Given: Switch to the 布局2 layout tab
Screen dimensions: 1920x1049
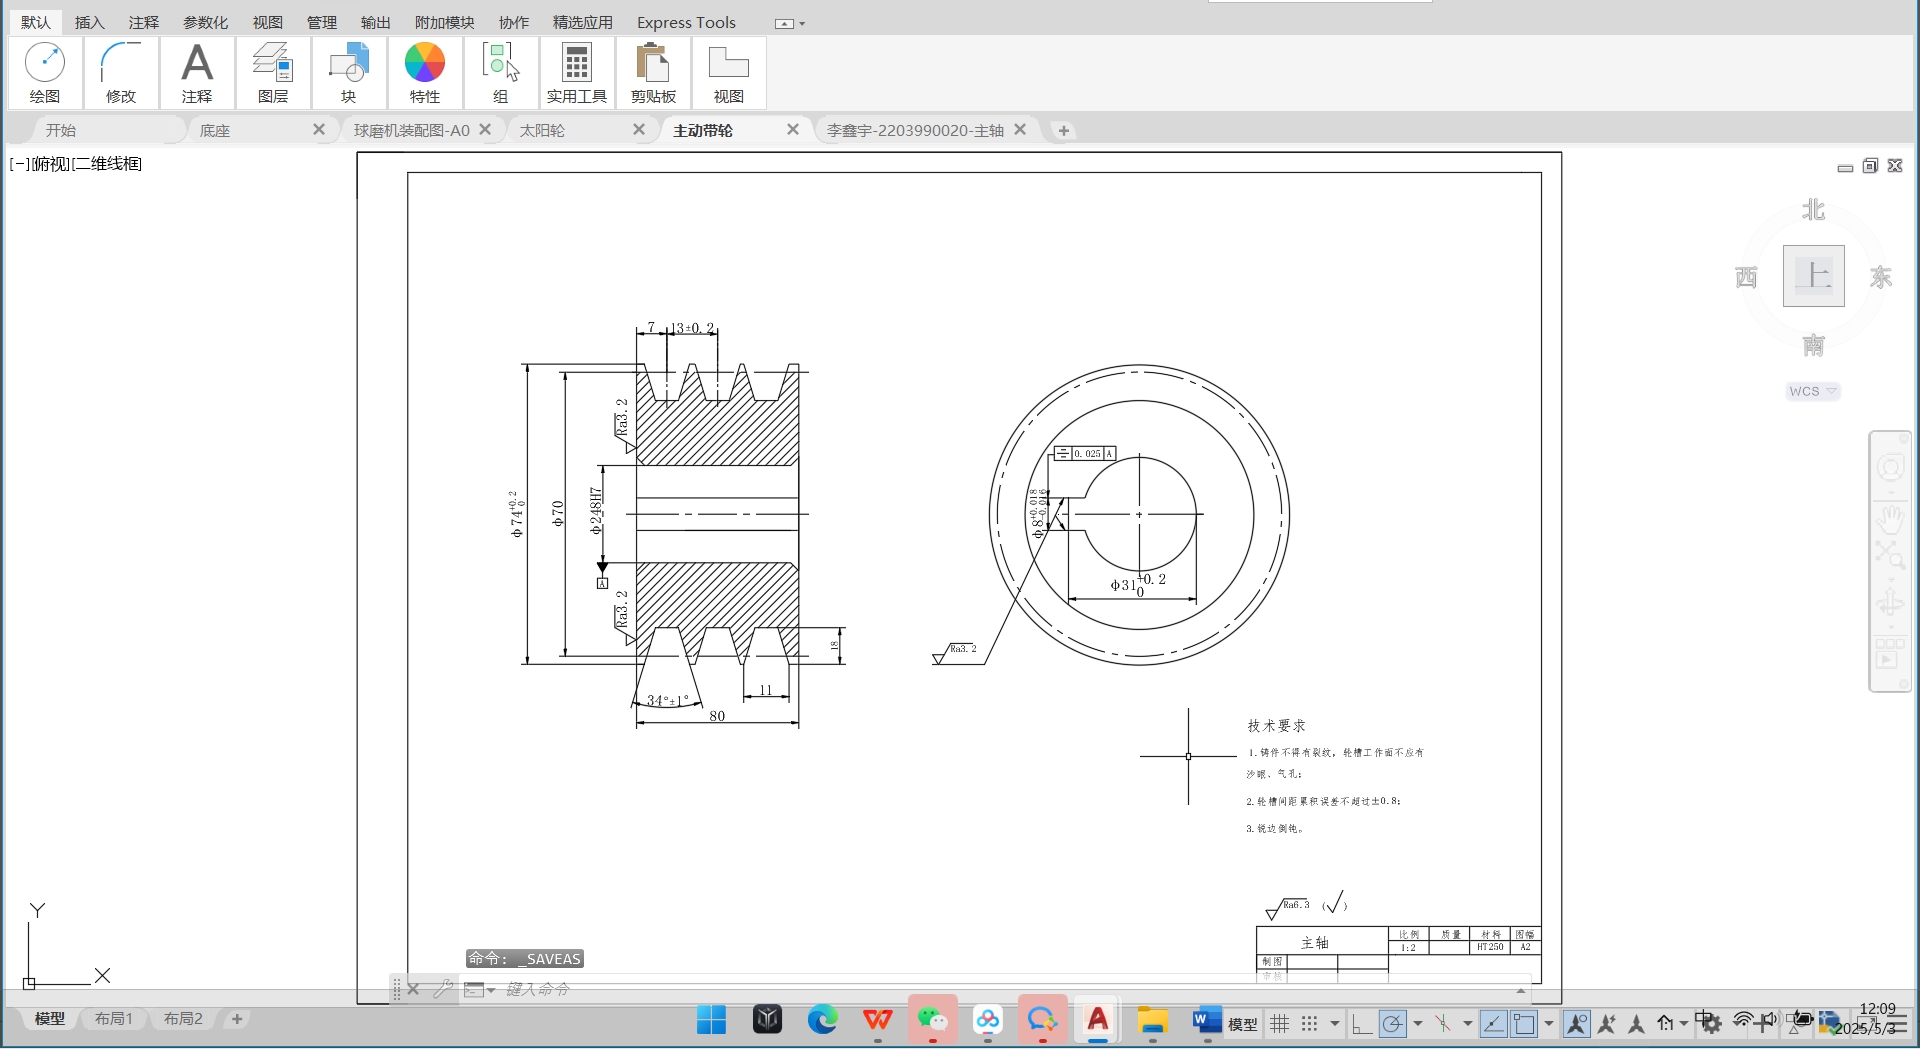Looking at the screenshot, I should (x=183, y=1018).
